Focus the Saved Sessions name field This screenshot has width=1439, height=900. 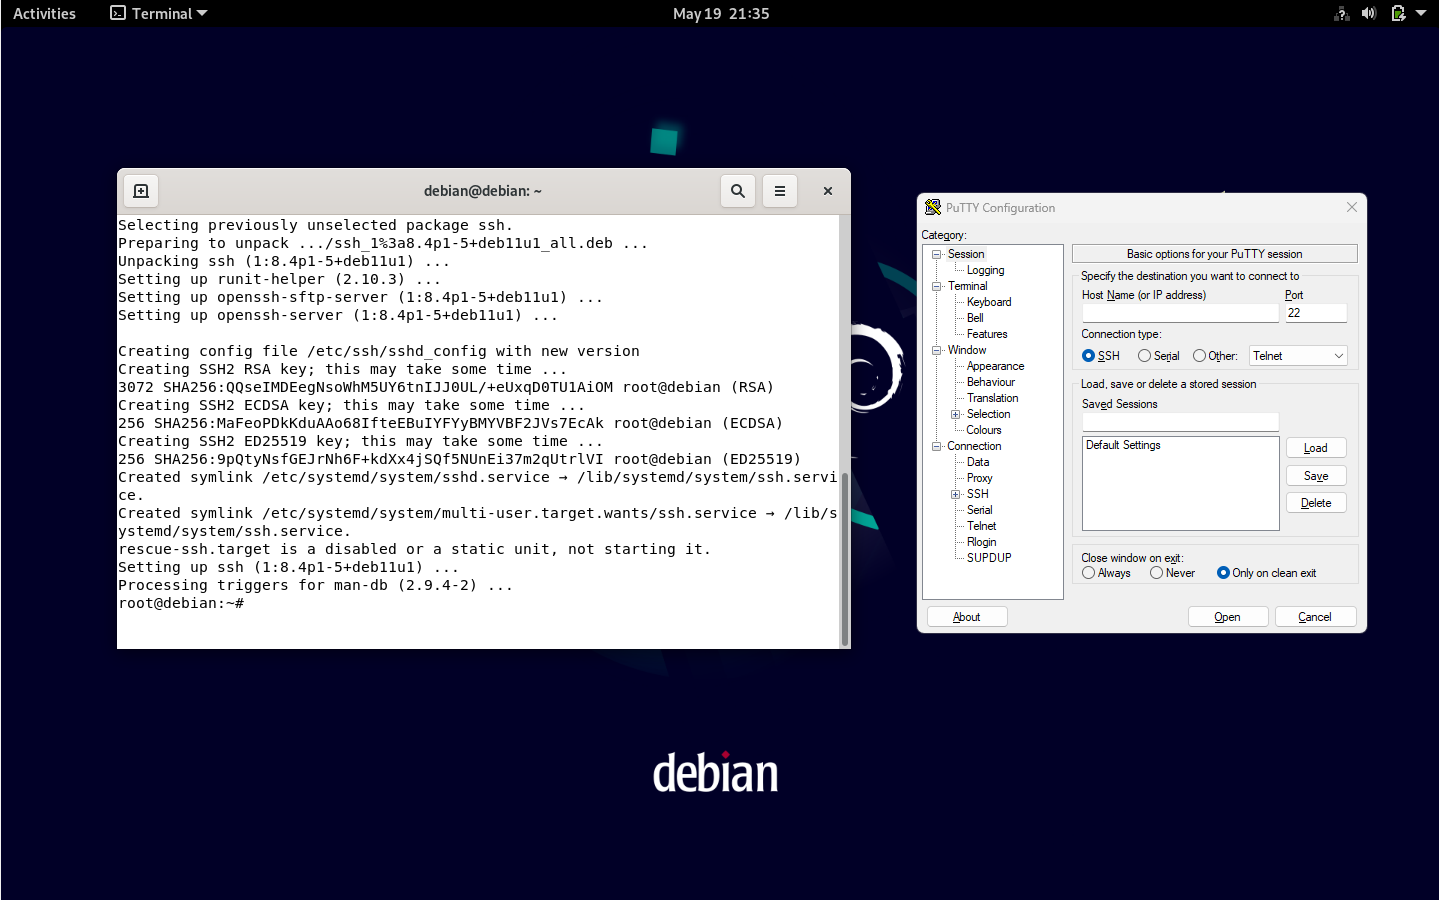[x=1180, y=422]
